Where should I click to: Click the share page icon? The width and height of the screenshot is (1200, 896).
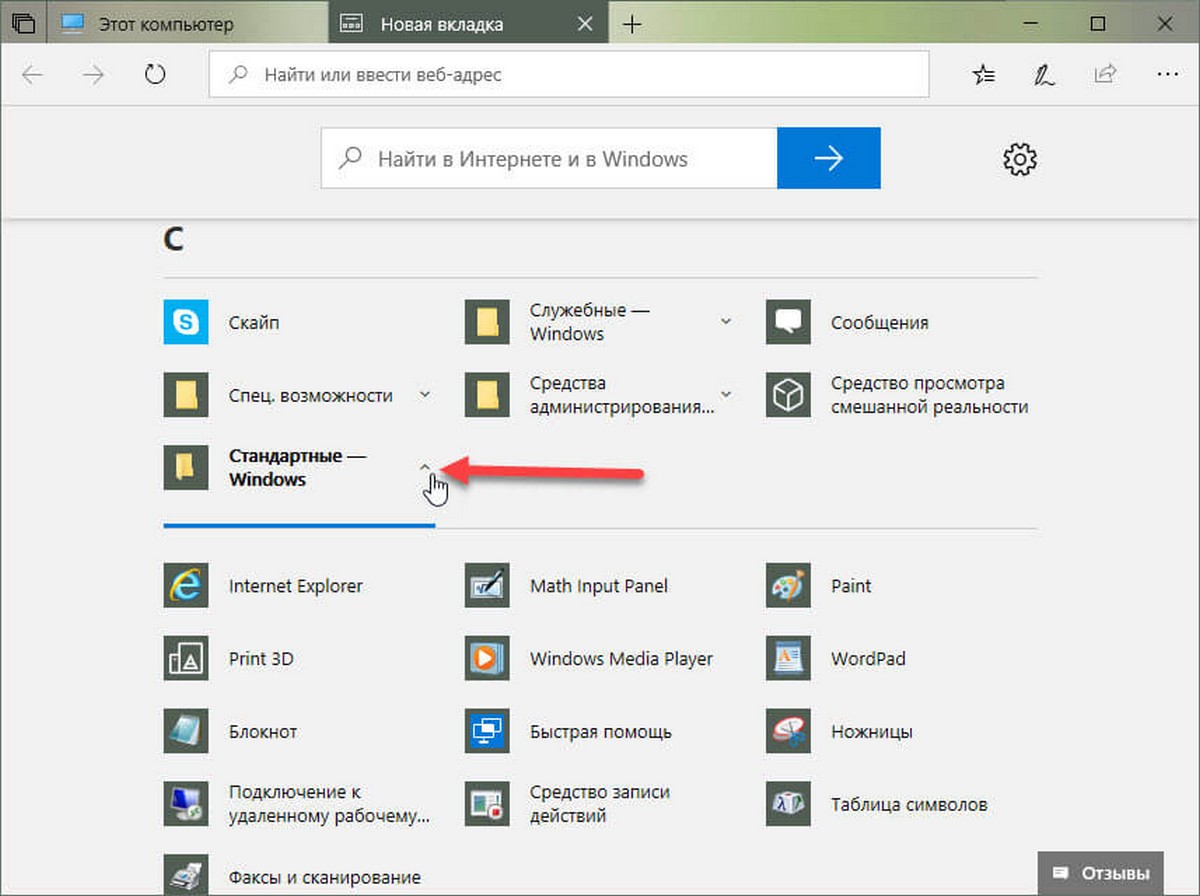click(x=1105, y=74)
